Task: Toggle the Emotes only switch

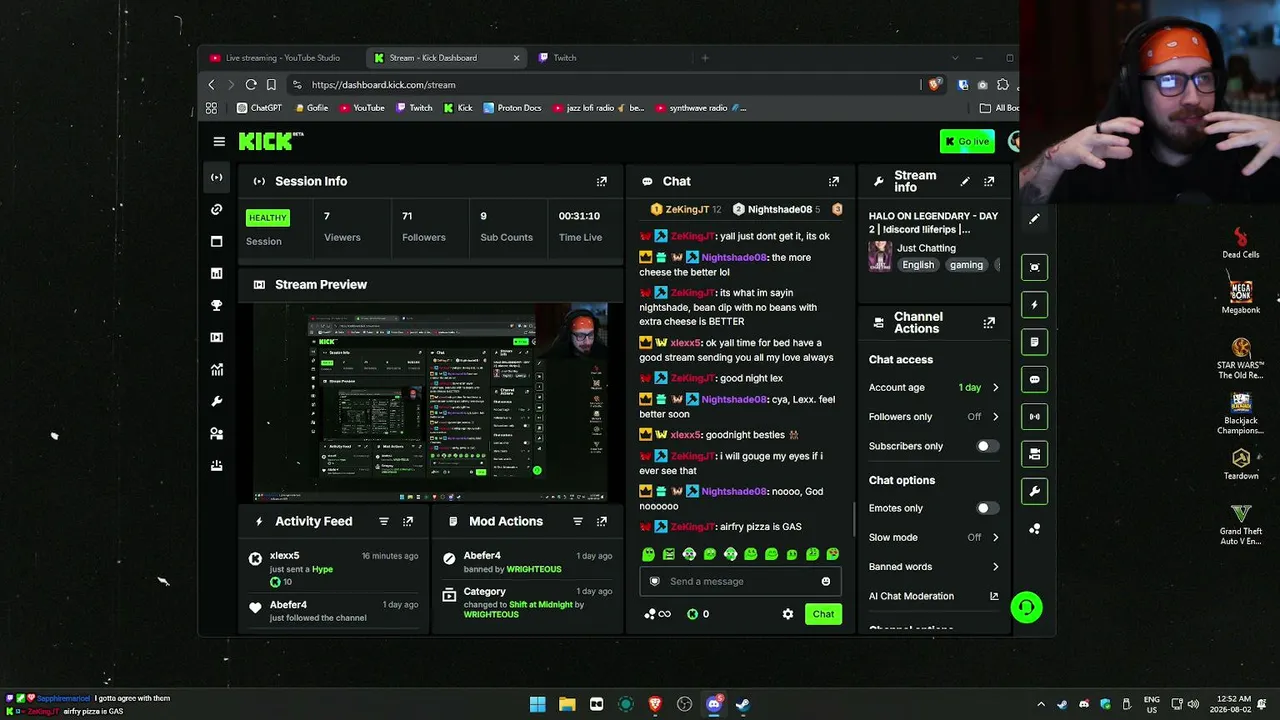Action: tap(987, 508)
